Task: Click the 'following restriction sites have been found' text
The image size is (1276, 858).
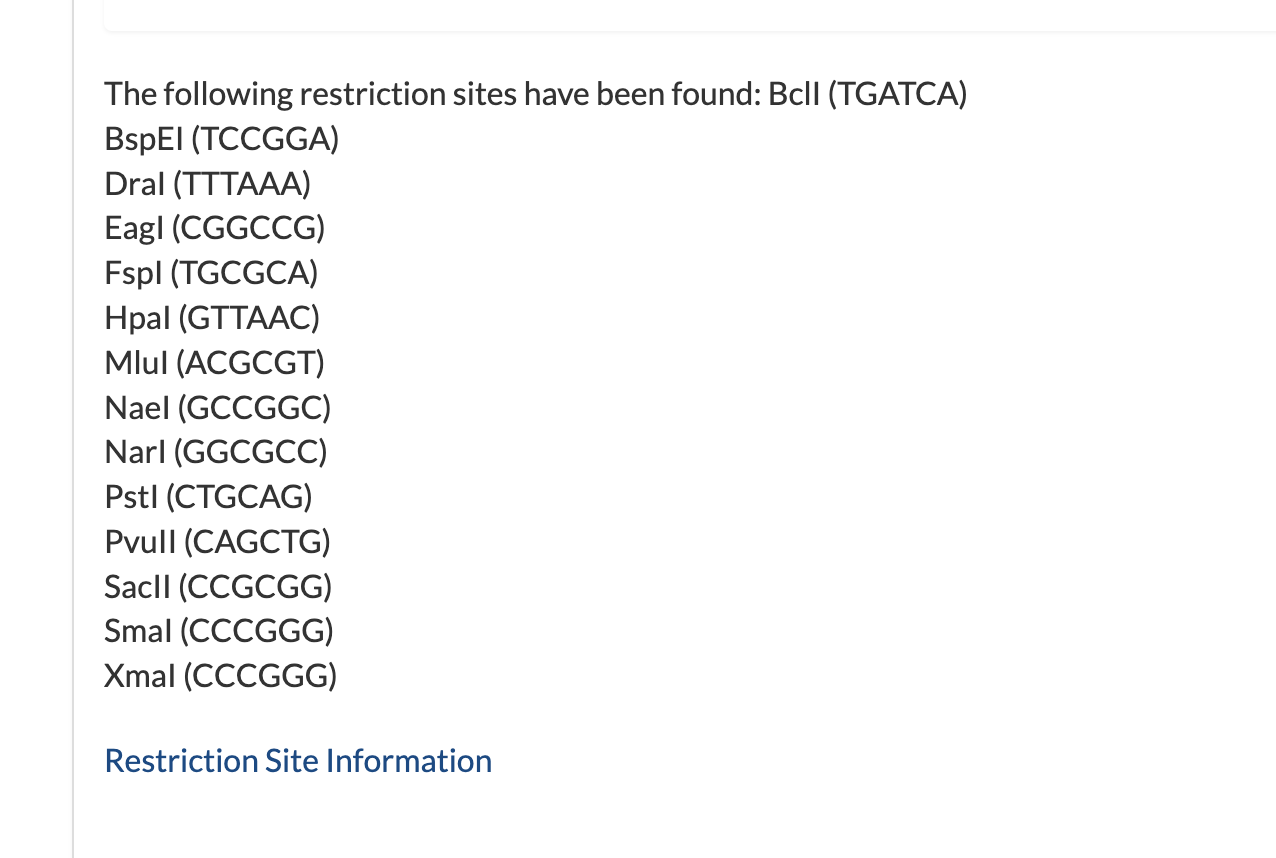Action: coord(456,95)
